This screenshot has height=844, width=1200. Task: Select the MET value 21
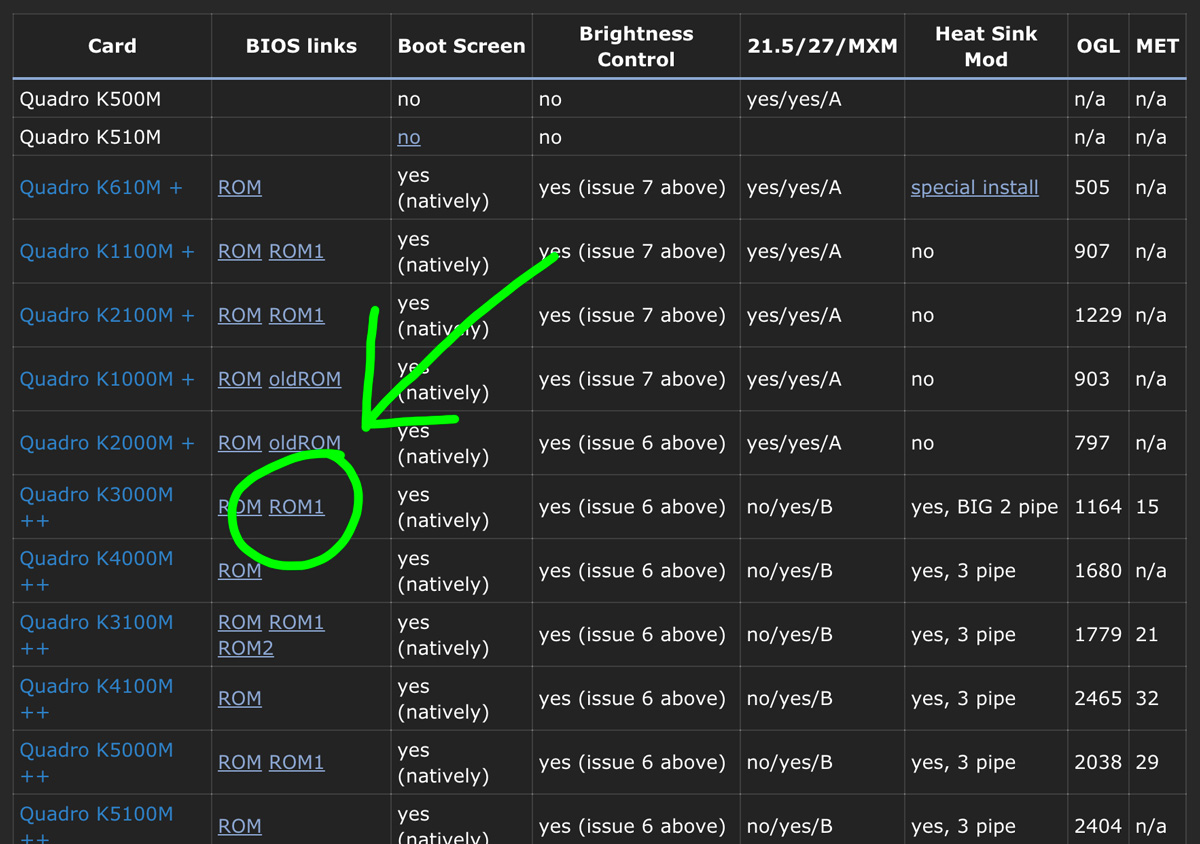coord(1147,635)
